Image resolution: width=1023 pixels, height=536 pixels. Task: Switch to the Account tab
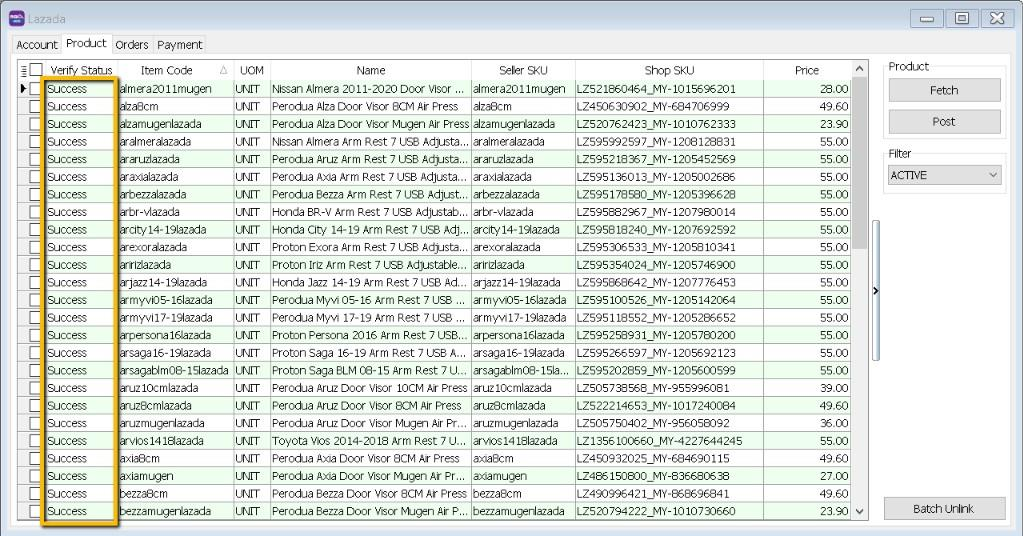(x=37, y=45)
